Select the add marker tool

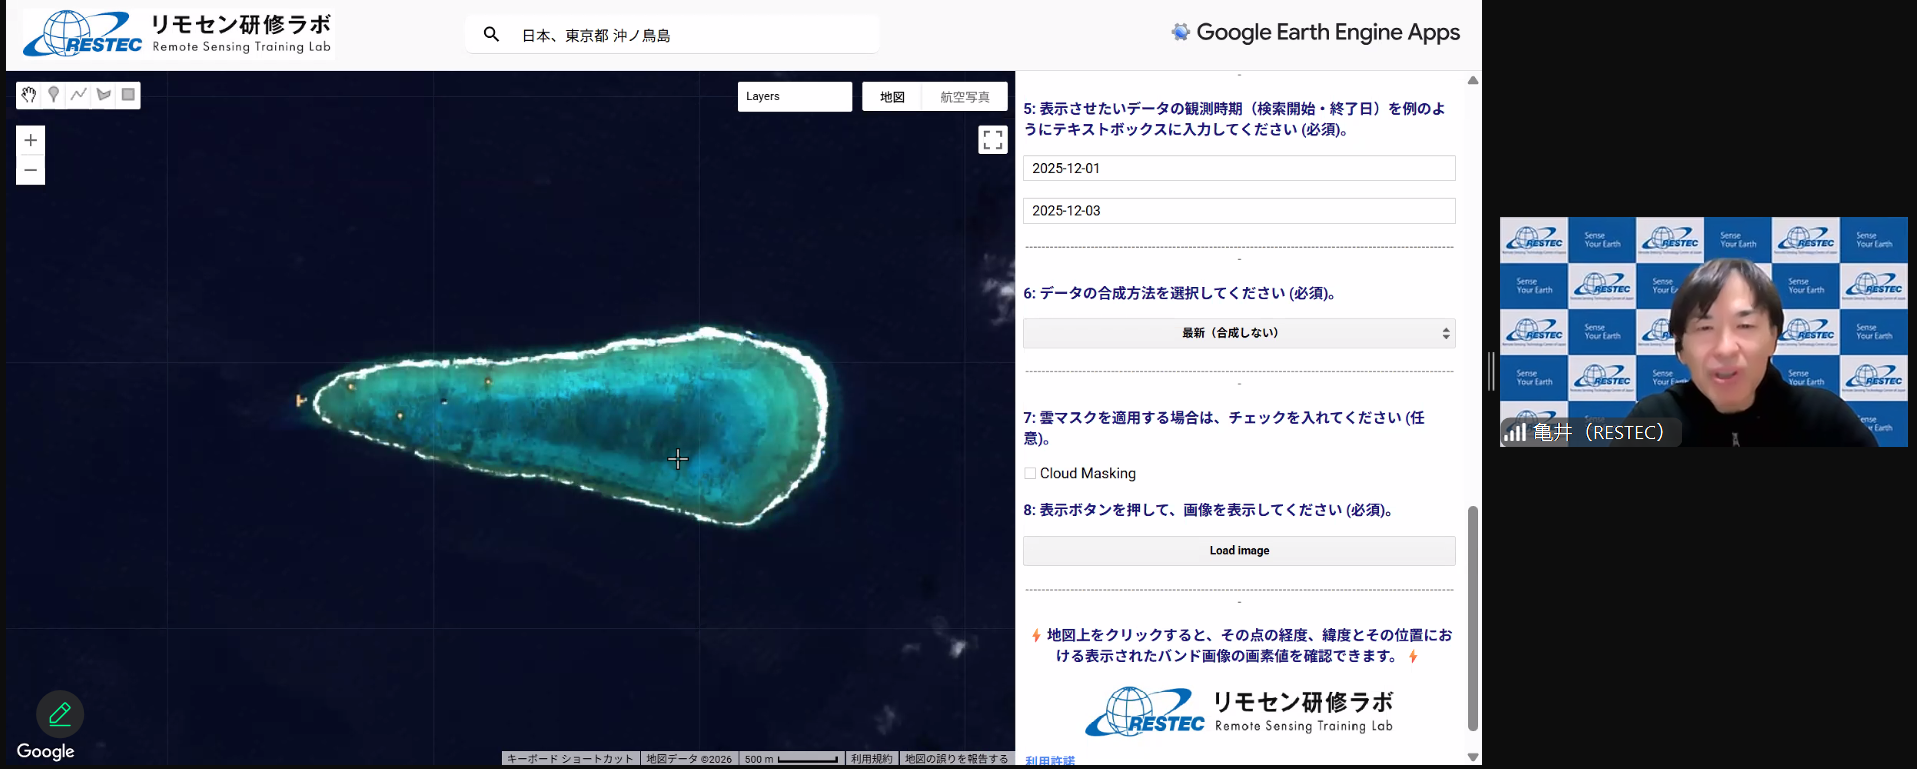pyautogui.click(x=54, y=95)
